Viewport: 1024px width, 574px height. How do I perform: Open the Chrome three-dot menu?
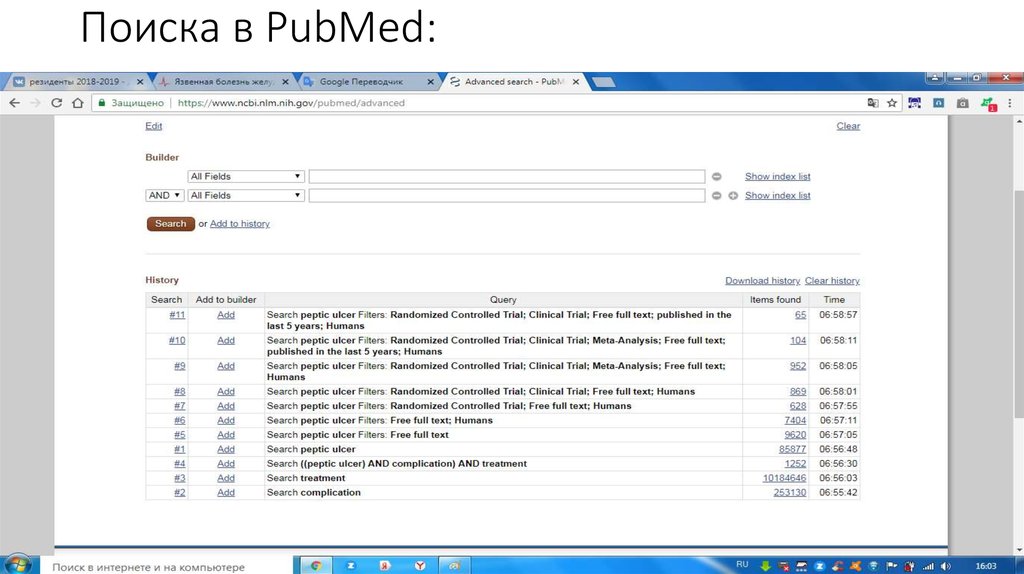click(x=1010, y=103)
